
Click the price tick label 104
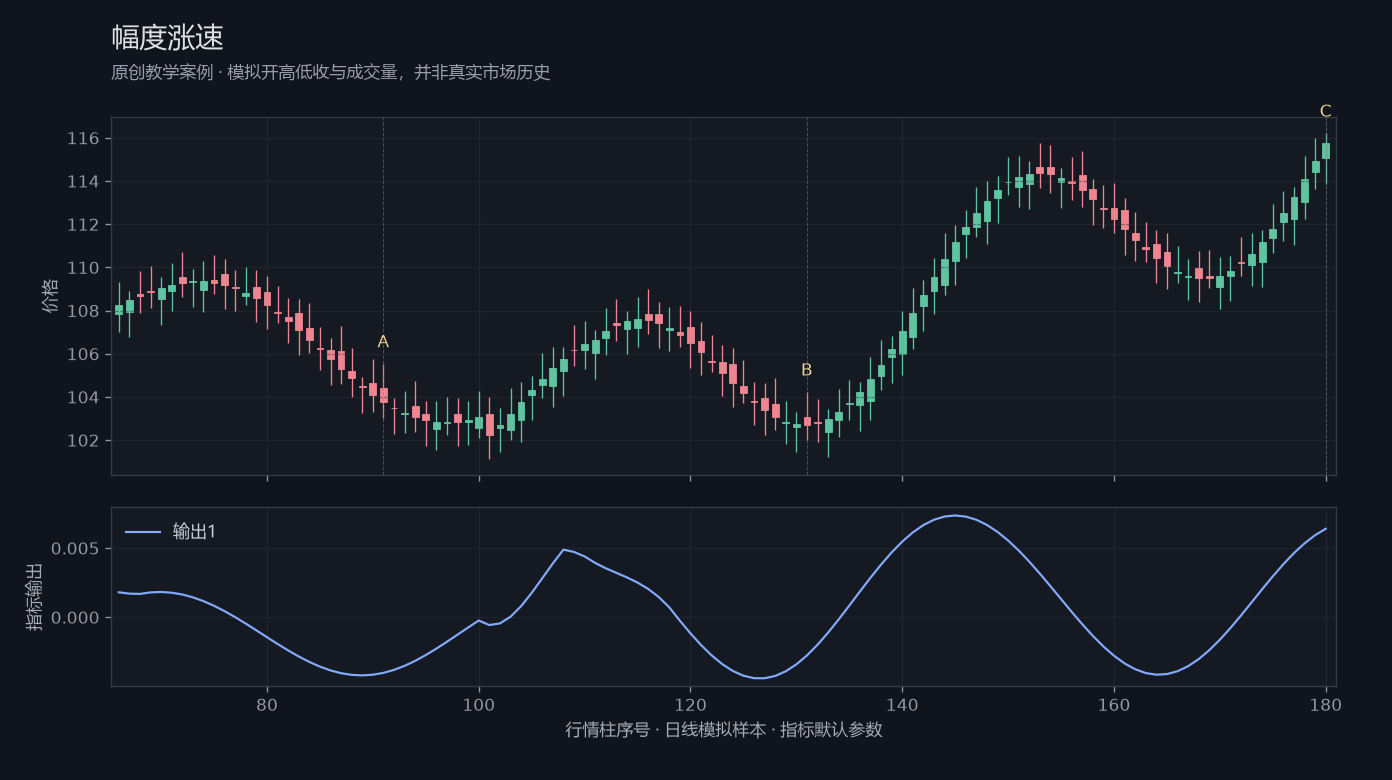(84, 398)
